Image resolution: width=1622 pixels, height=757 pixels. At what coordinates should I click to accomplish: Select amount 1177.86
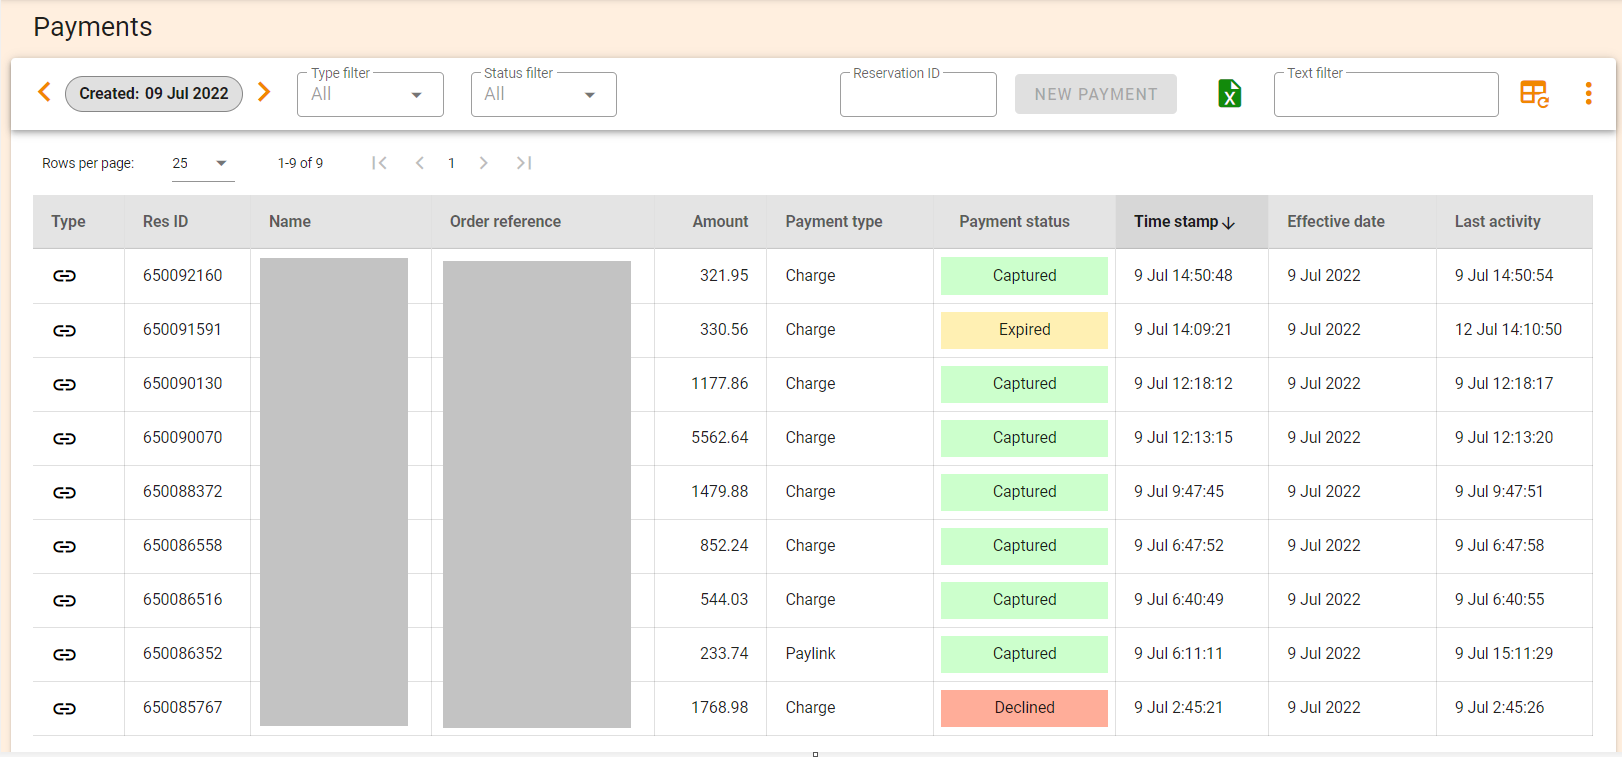(x=719, y=383)
